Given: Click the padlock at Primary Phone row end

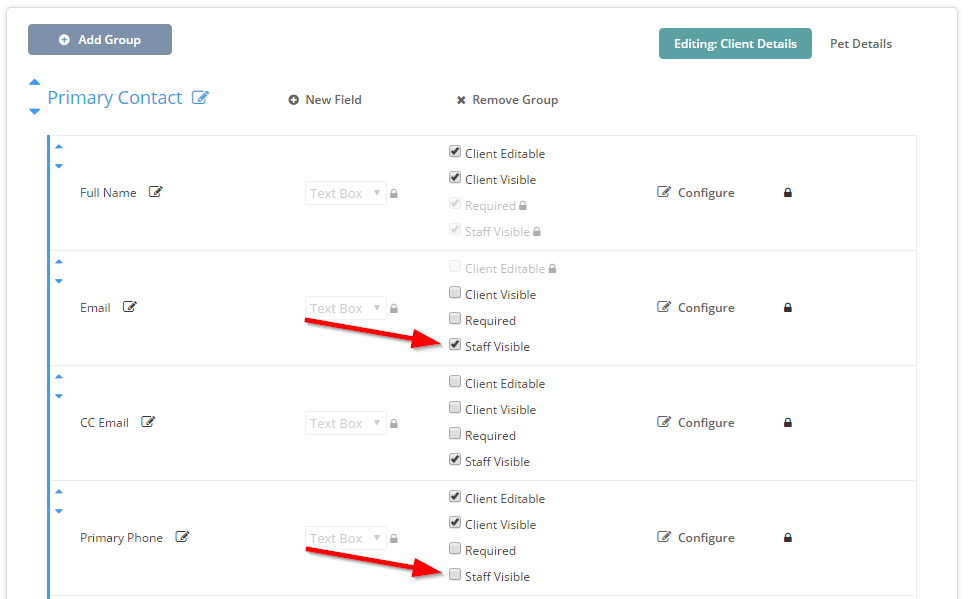Looking at the screenshot, I should click(788, 537).
